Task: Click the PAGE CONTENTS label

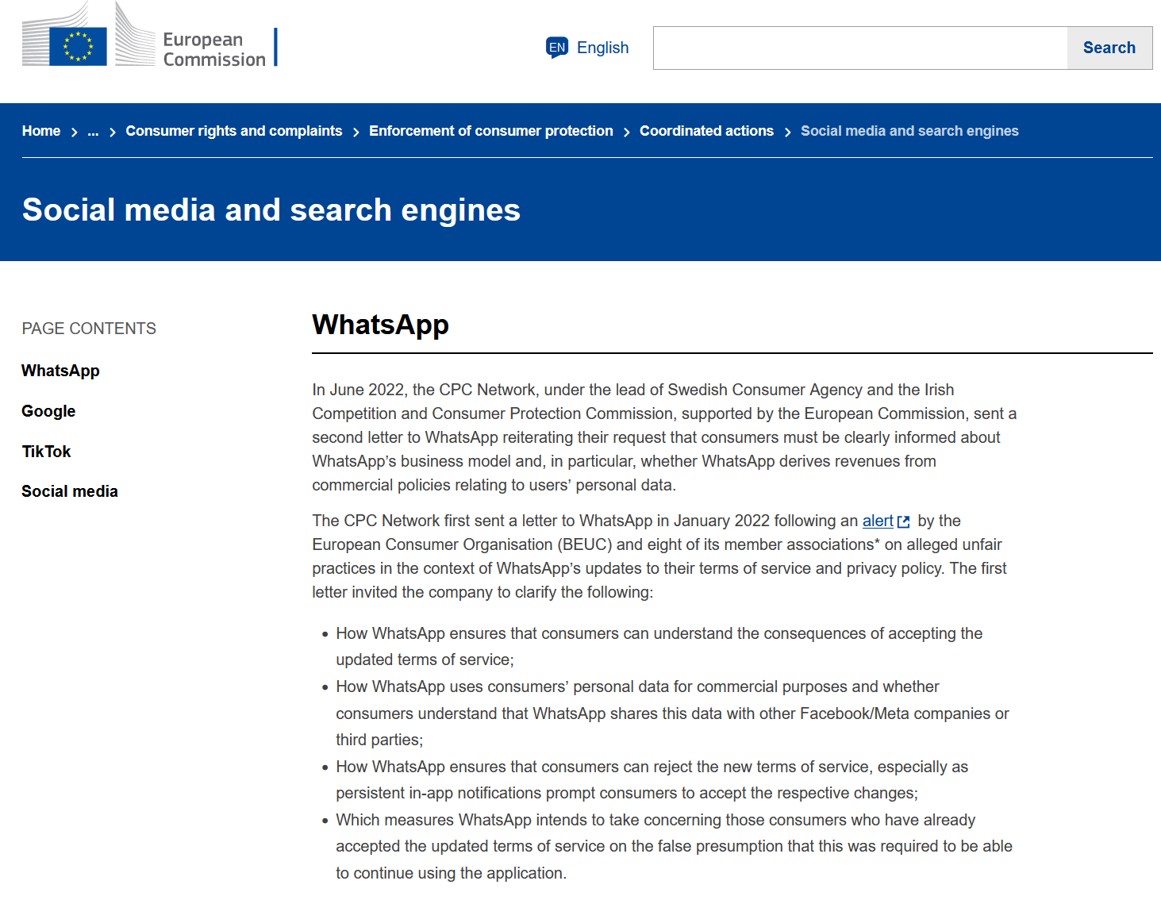Action: 89,329
